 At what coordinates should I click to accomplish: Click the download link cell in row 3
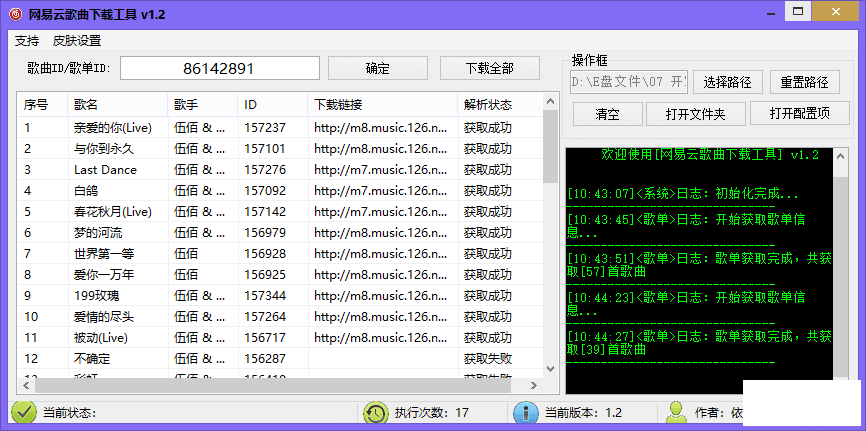click(x=381, y=170)
